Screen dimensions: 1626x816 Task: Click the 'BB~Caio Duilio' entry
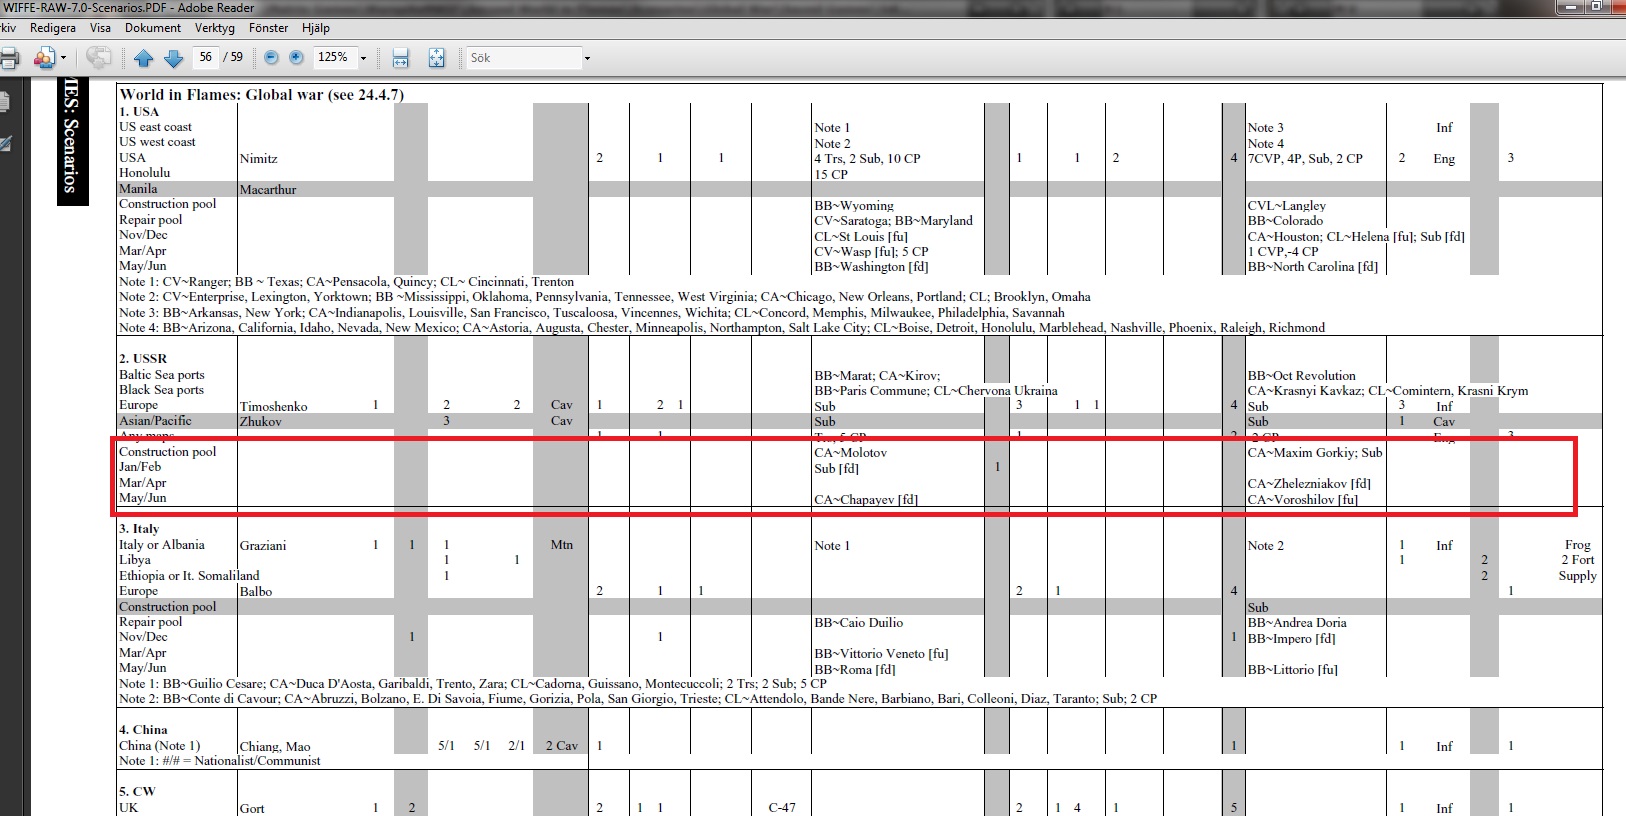[x=858, y=622]
